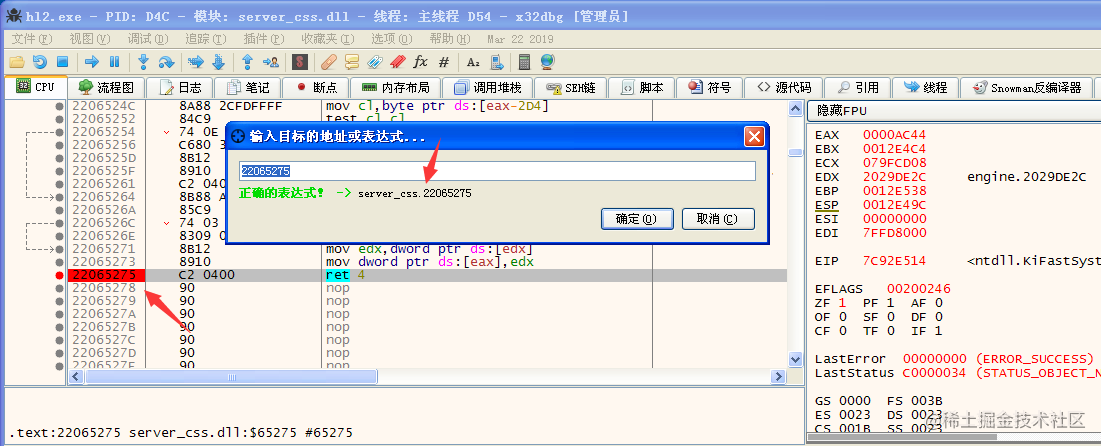Viewport: 1101px width, 446px height.
Task: Click the Scylla (red S) toolbar icon
Action: point(301,63)
